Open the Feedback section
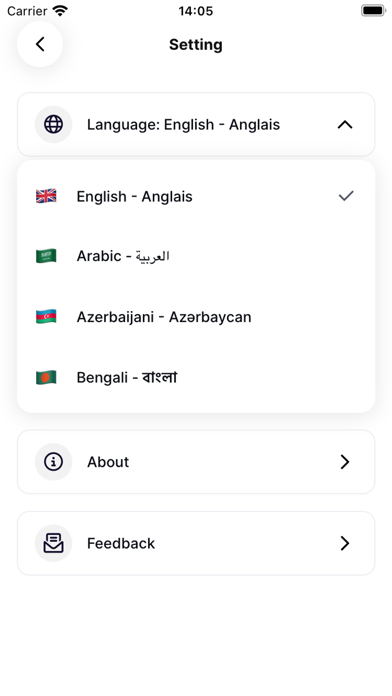 point(196,543)
